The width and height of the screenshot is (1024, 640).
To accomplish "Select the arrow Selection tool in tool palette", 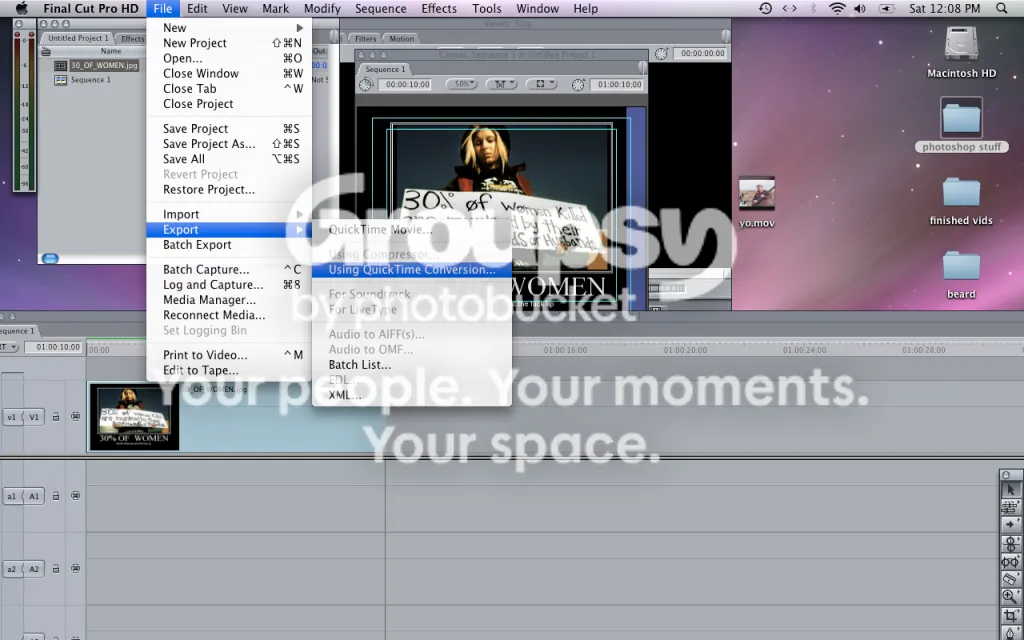I will coord(1010,489).
